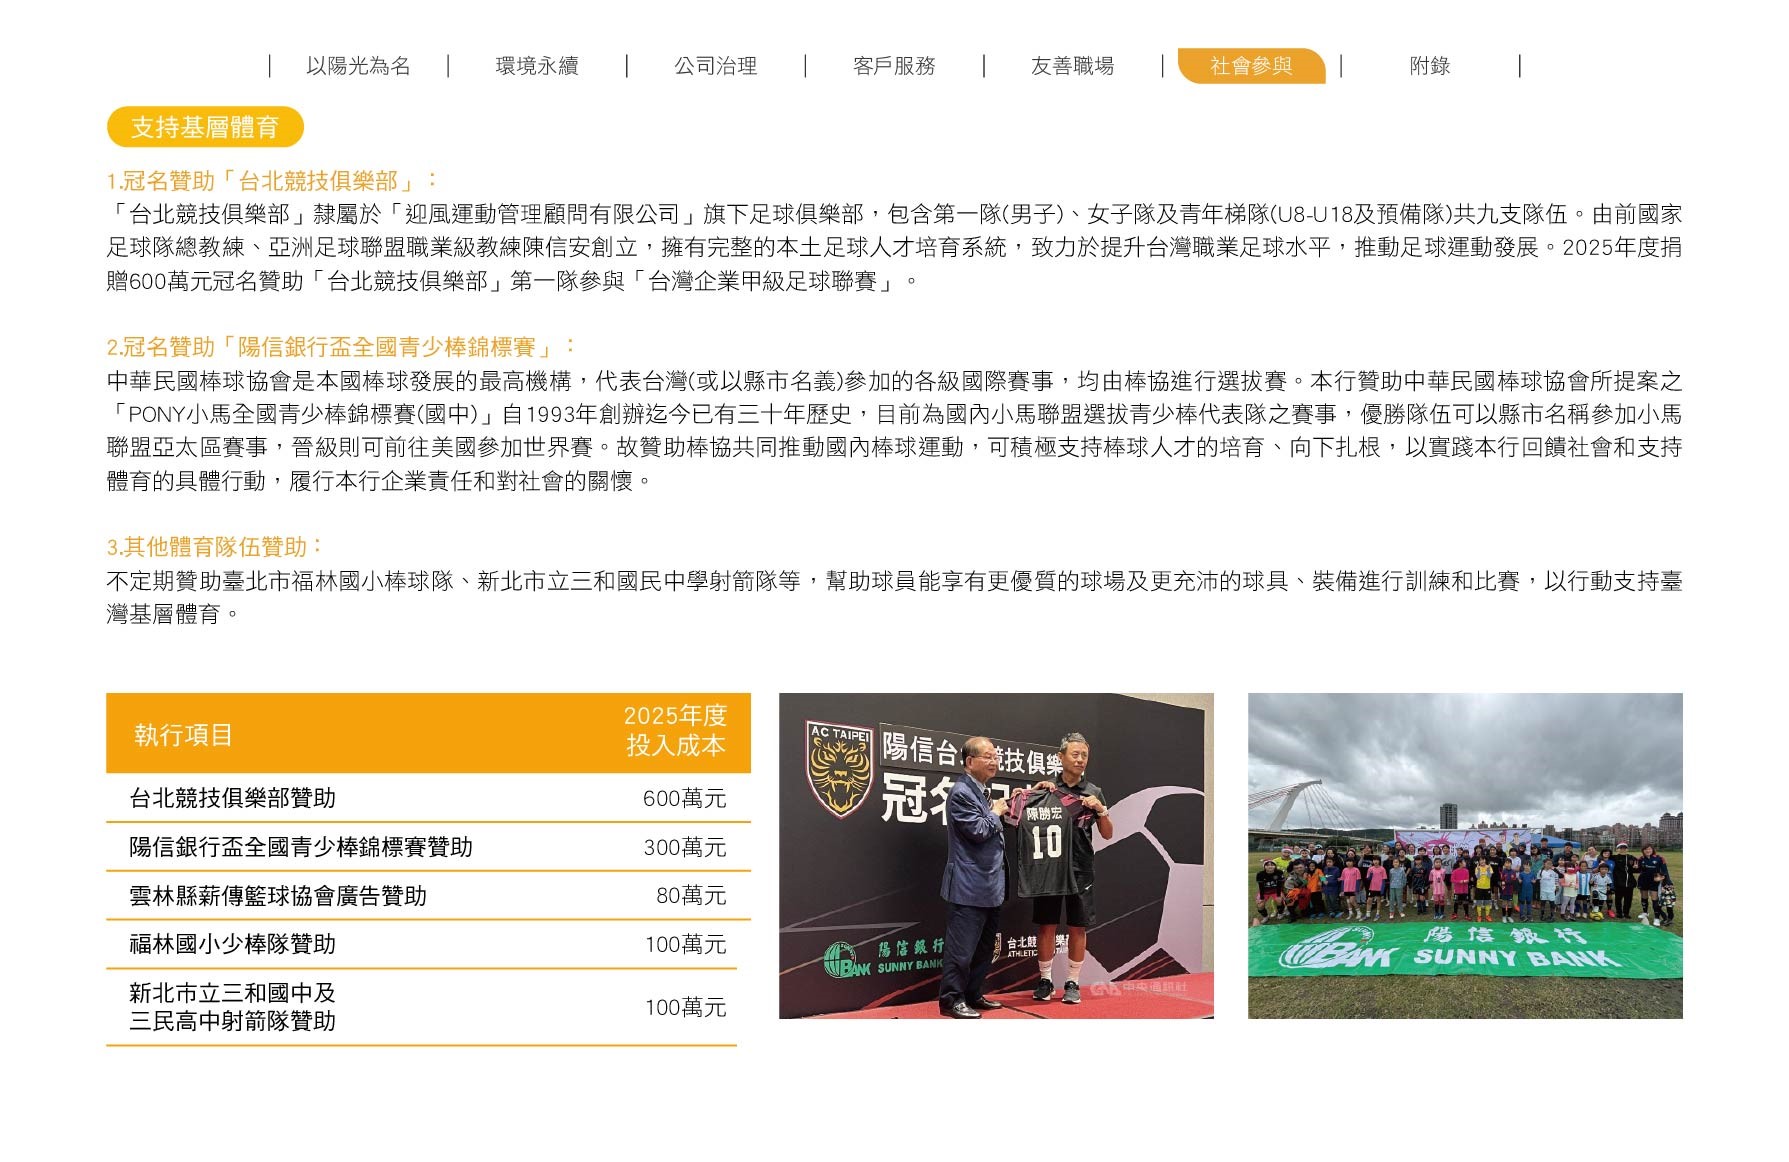Open the jersey presentation photo
This screenshot has width=1789, height=1162.
click(996, 856)
